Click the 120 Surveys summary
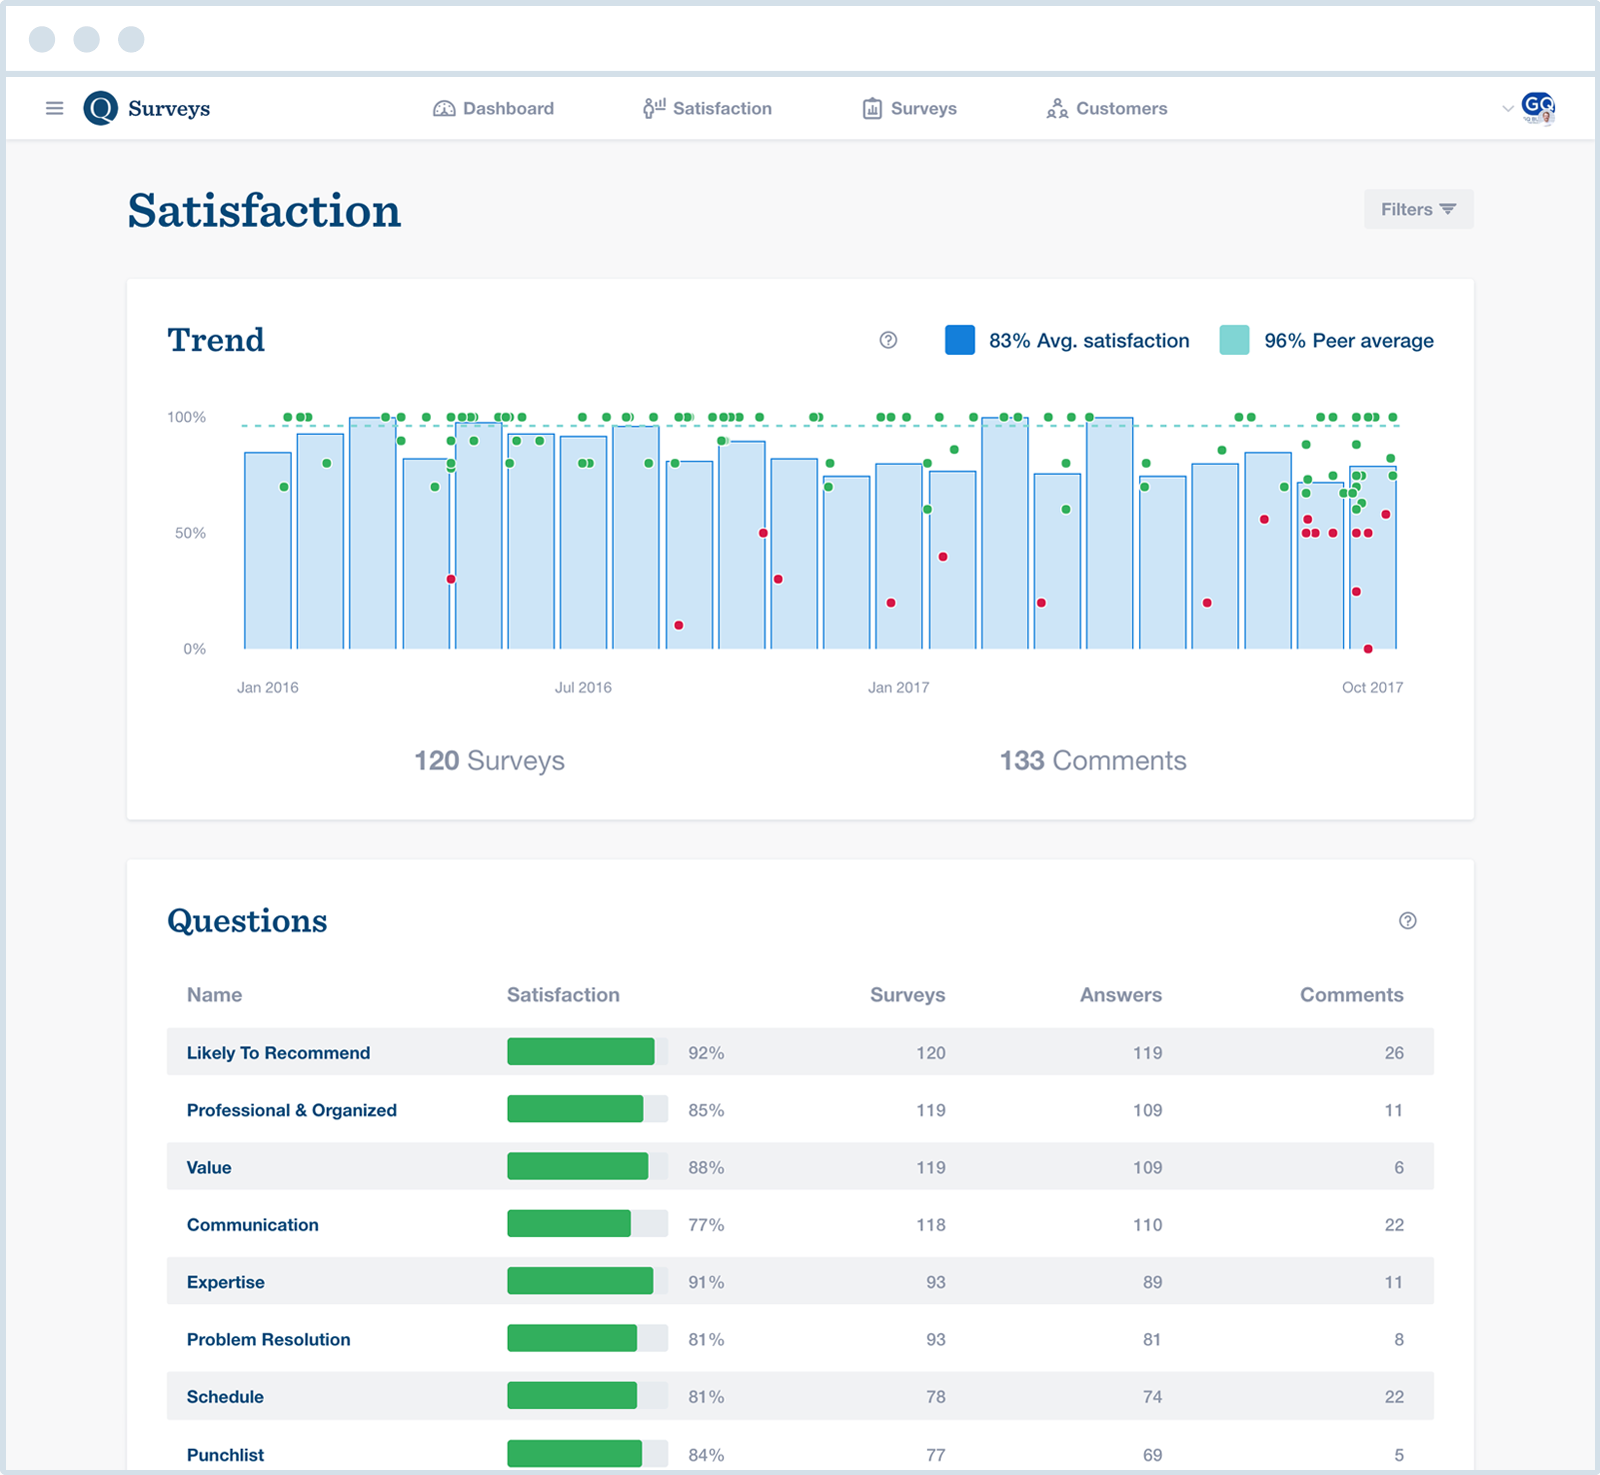The height and width of the screenshot is (1475, 1600). pyautogui.click(x=490, y=761)
